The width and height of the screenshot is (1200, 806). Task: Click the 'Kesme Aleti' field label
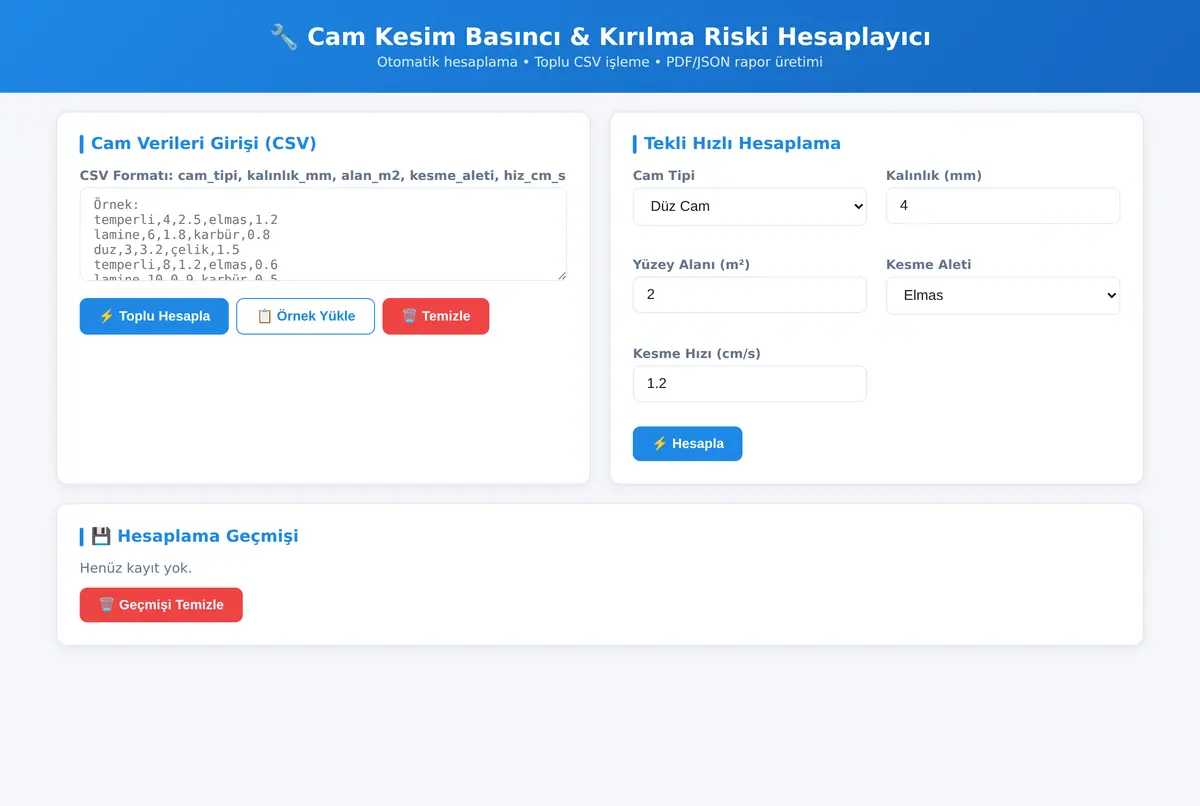[x=928, y=265]
